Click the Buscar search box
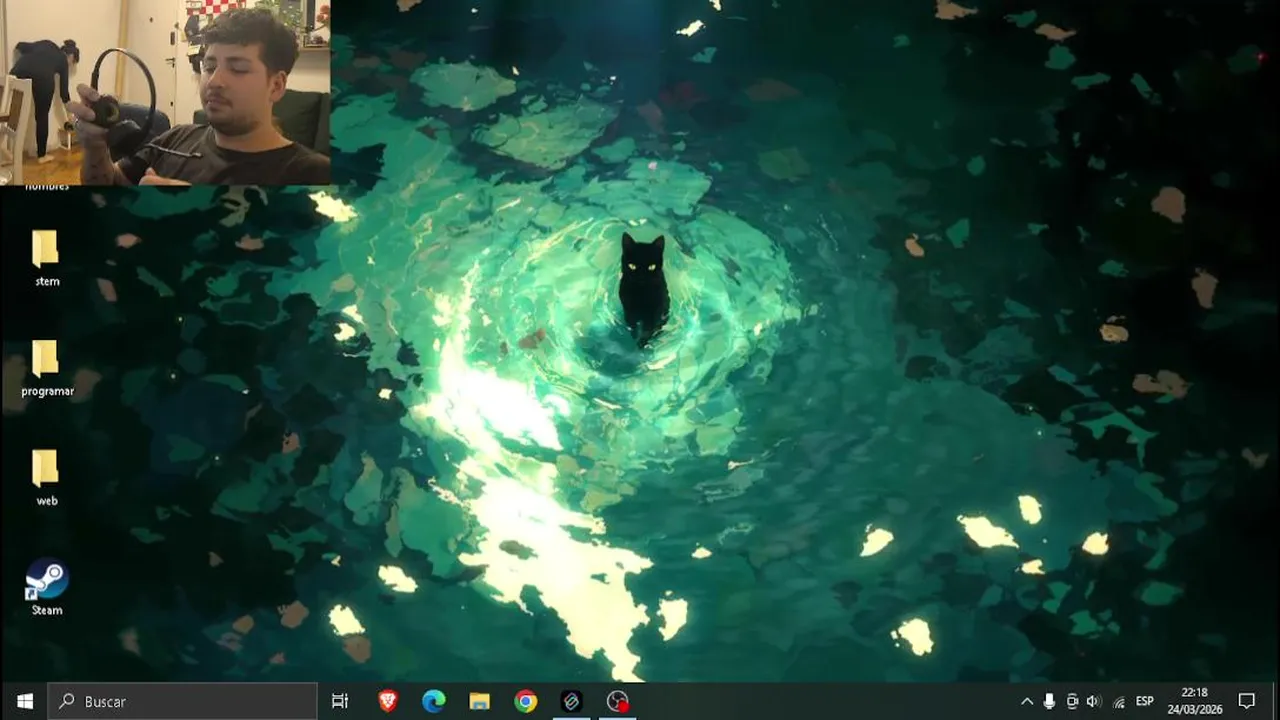The height and width of the screenshot is (720, 1280). coord(182,701)
